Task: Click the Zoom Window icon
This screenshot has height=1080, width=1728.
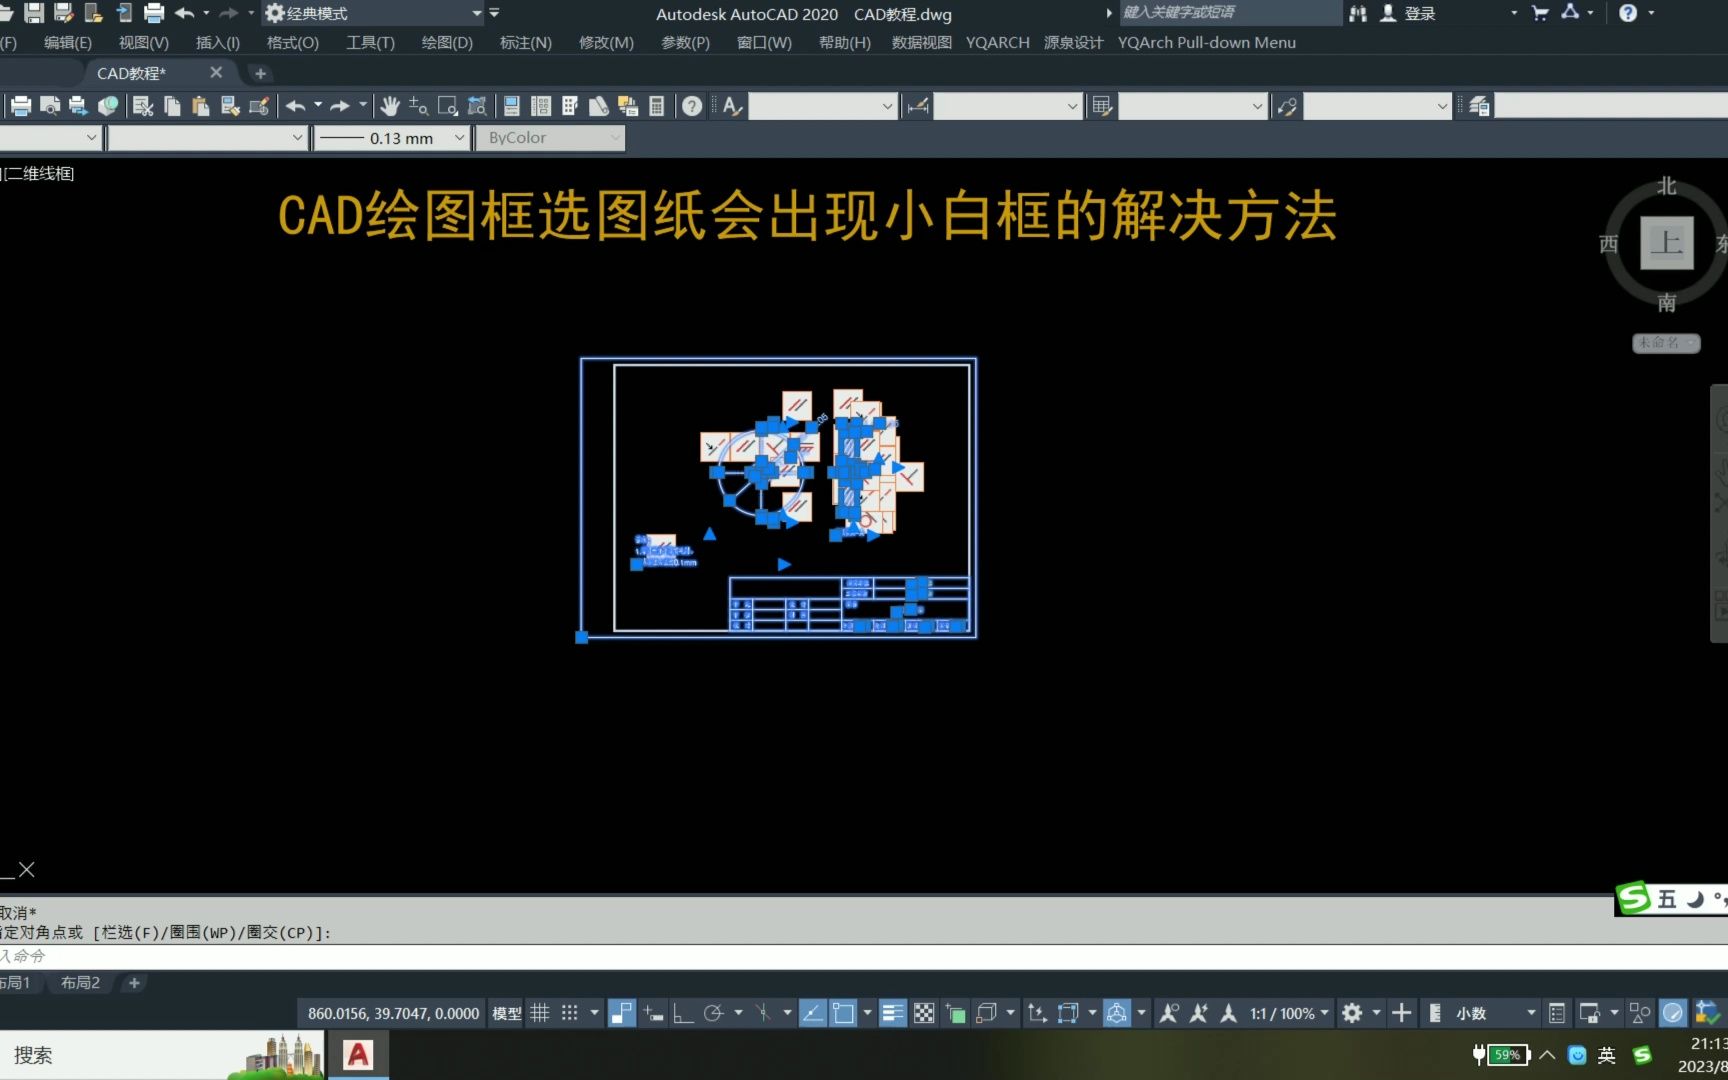Action: click(x=448, y=106)
